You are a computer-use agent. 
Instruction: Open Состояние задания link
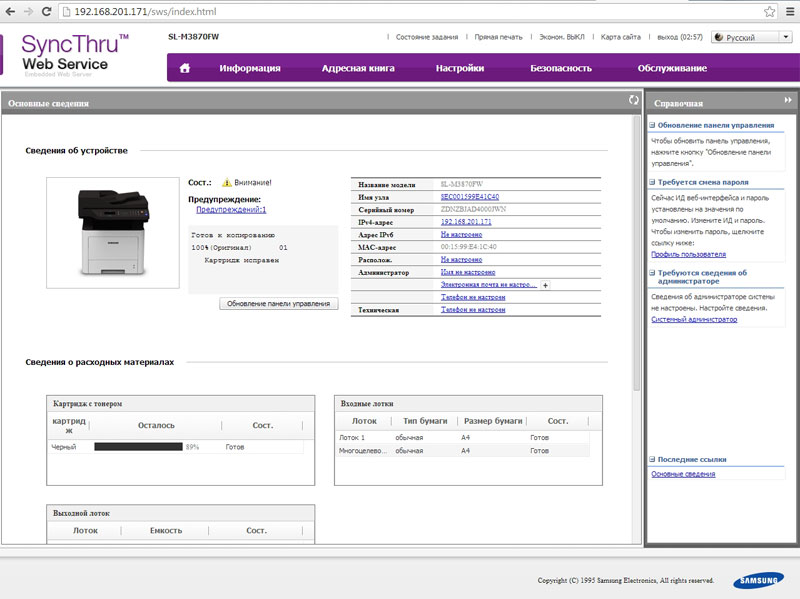pos(427,37)
